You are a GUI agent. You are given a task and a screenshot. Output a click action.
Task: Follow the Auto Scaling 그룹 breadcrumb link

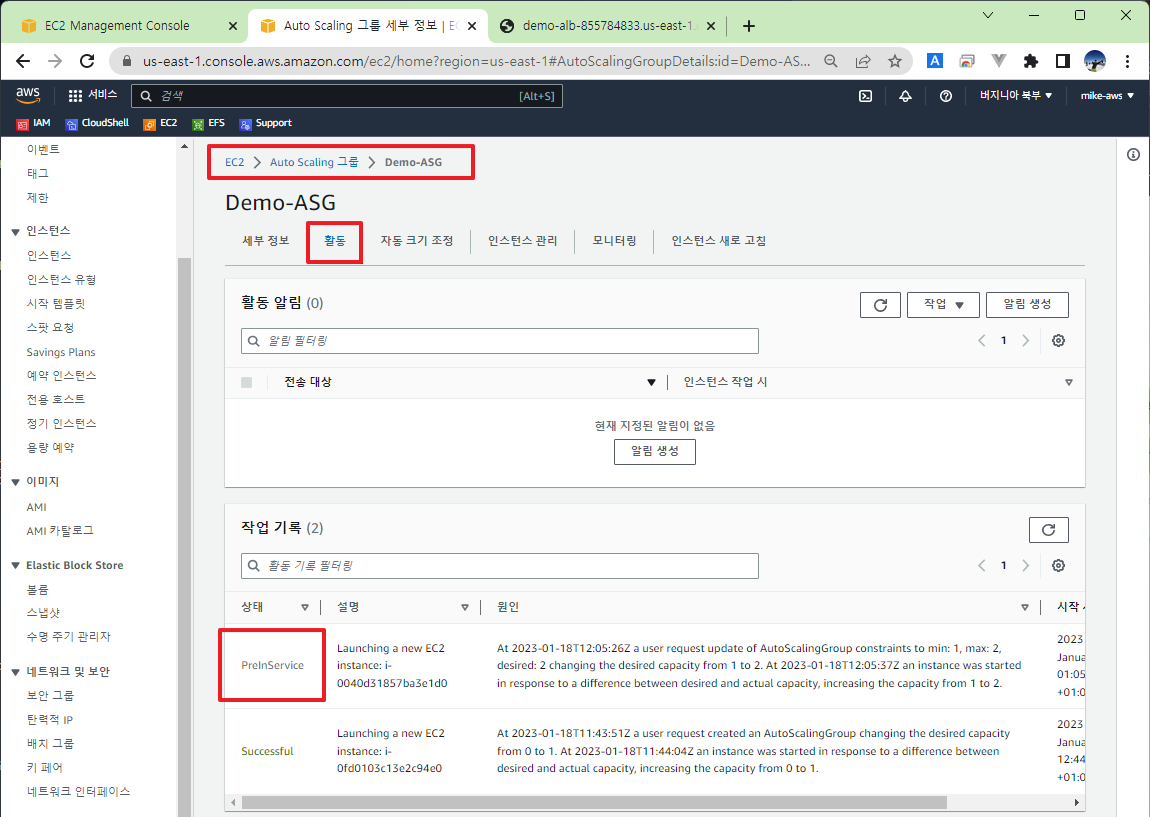tap(314, 162)
